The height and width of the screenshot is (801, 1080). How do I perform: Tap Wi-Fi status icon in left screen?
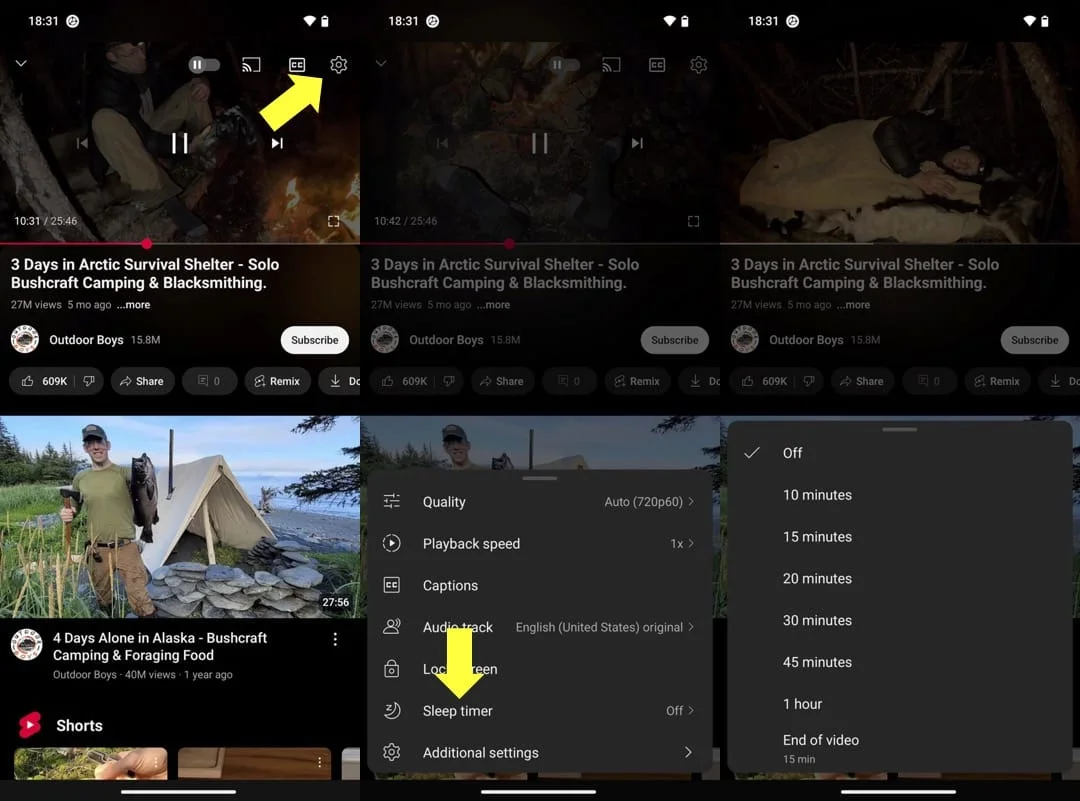[310, 21]
